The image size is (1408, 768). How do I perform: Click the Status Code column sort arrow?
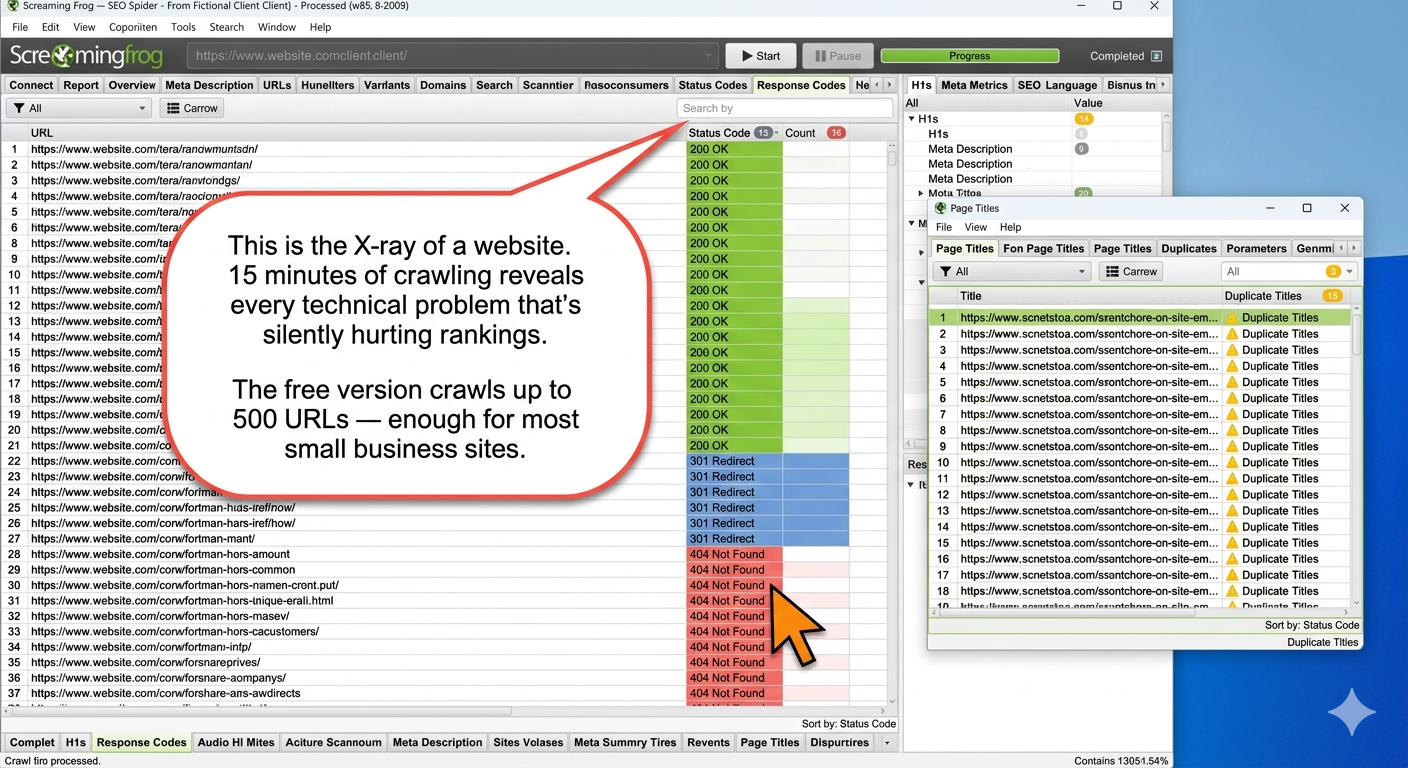point(777,133)
